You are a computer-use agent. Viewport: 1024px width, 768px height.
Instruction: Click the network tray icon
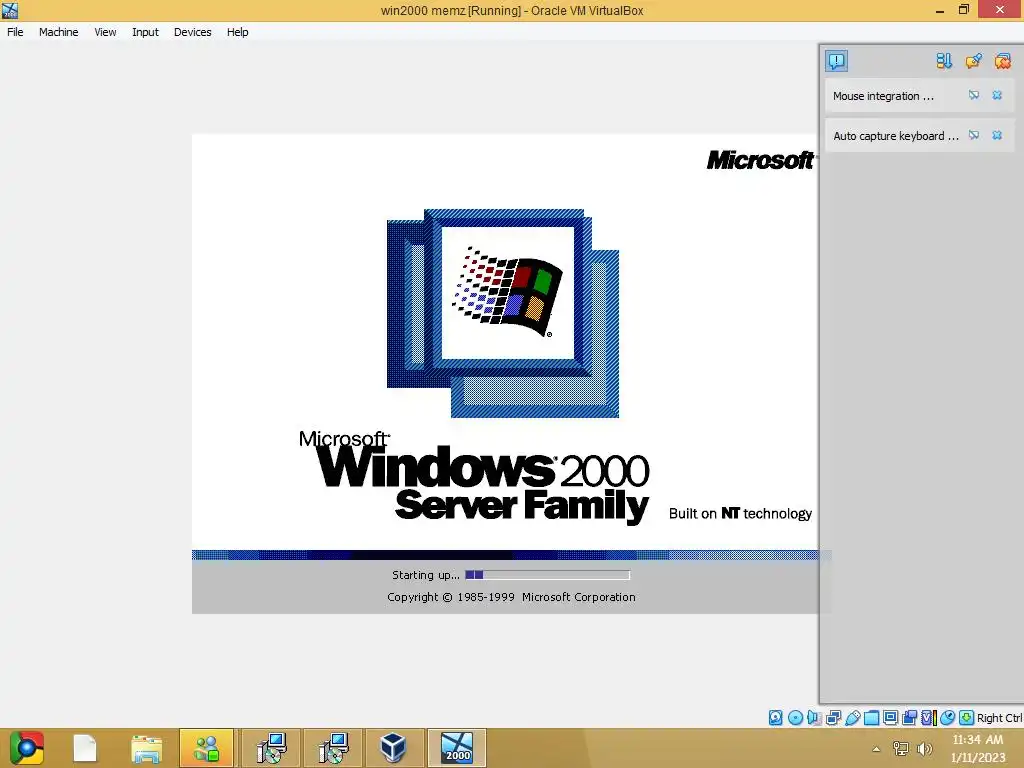point(901,748)
